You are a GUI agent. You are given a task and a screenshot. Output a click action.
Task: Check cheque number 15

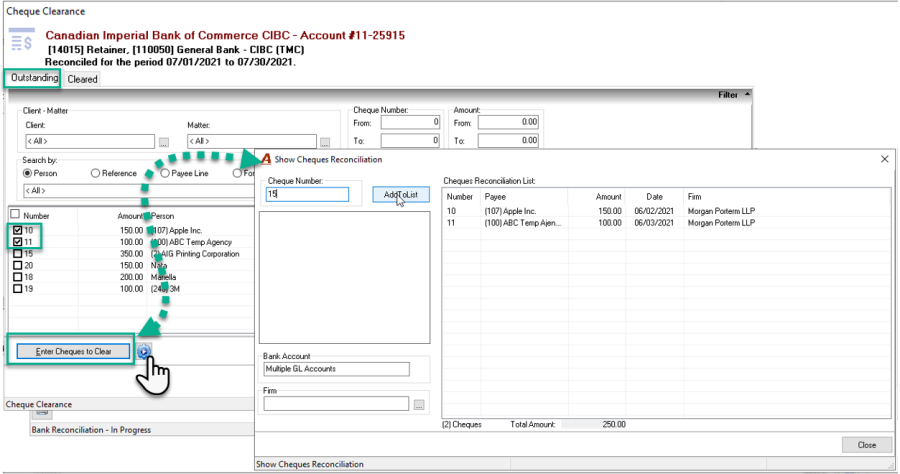pyautogui.click(x=18, y=254)
